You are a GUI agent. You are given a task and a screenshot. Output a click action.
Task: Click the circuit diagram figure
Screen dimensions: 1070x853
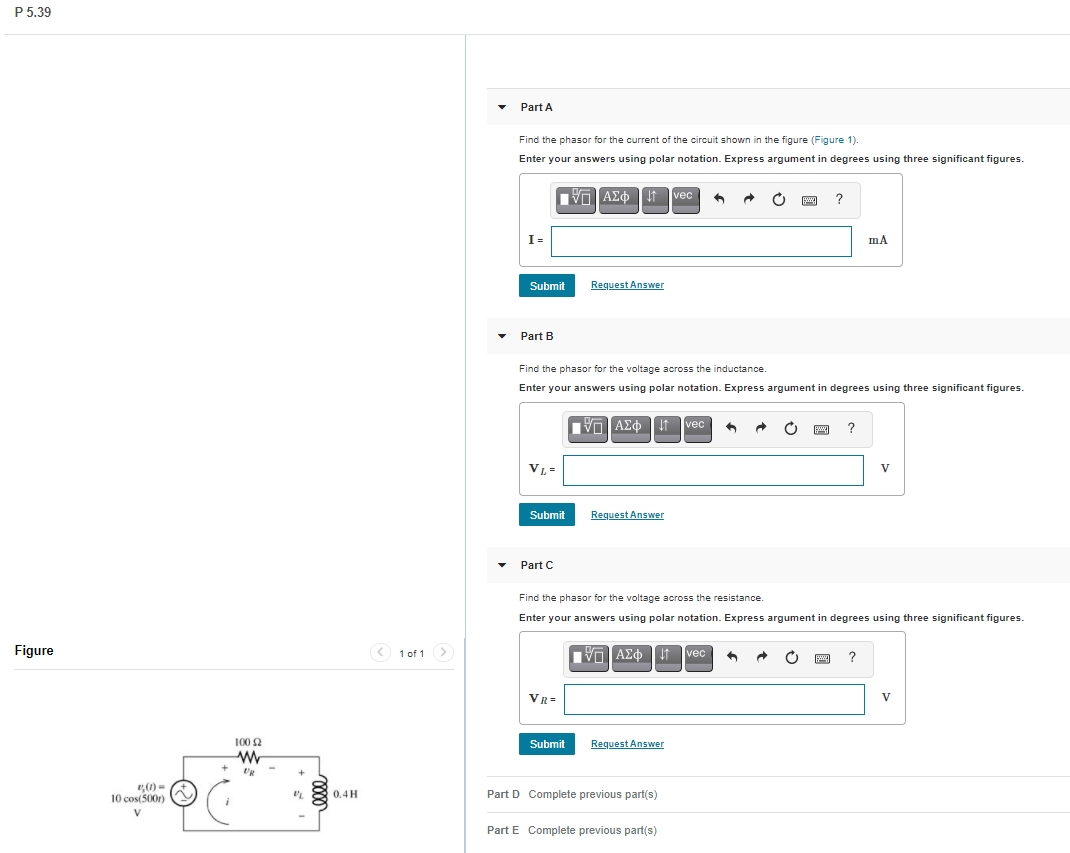[235, 785]
